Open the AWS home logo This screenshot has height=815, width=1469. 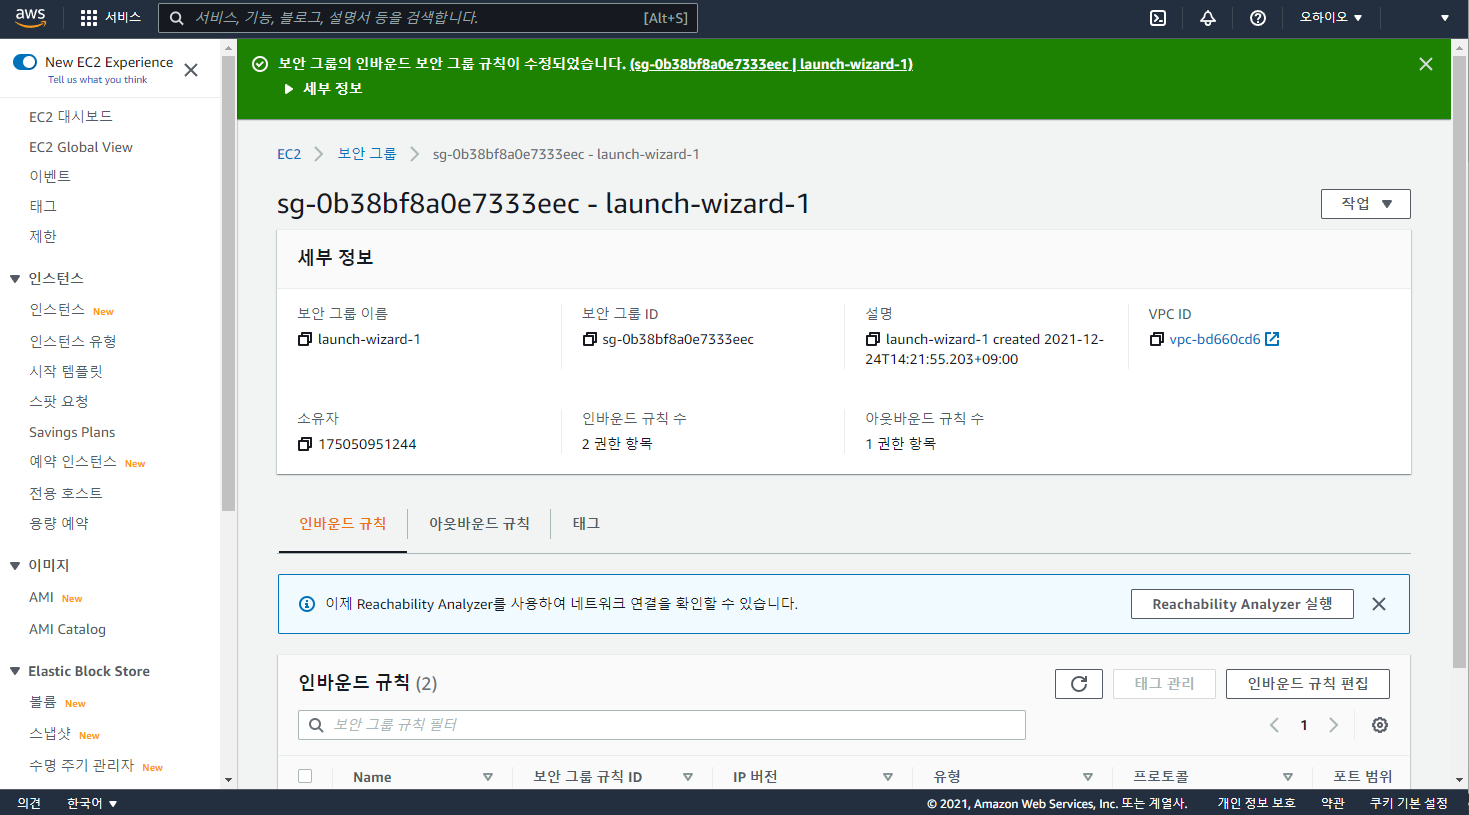click(x=31, y=17)
